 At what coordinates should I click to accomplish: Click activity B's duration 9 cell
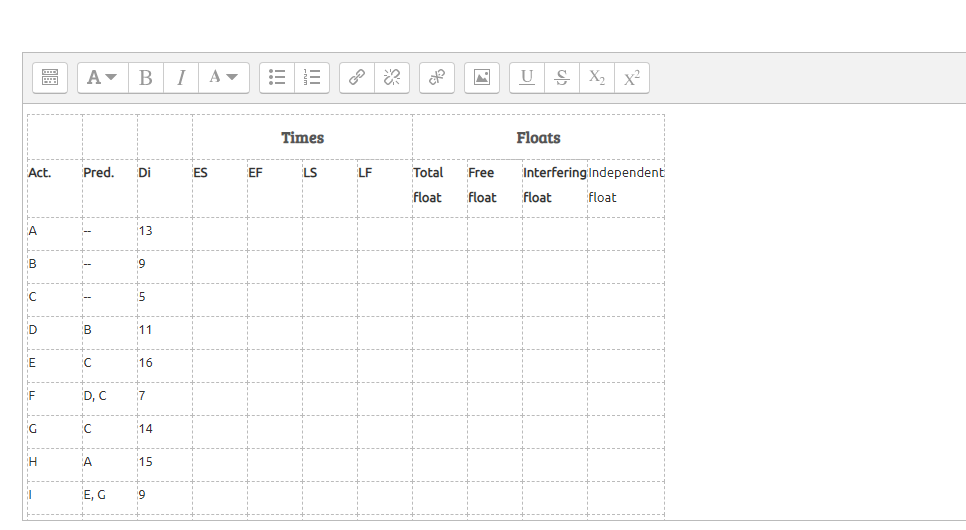coord(164,267)
